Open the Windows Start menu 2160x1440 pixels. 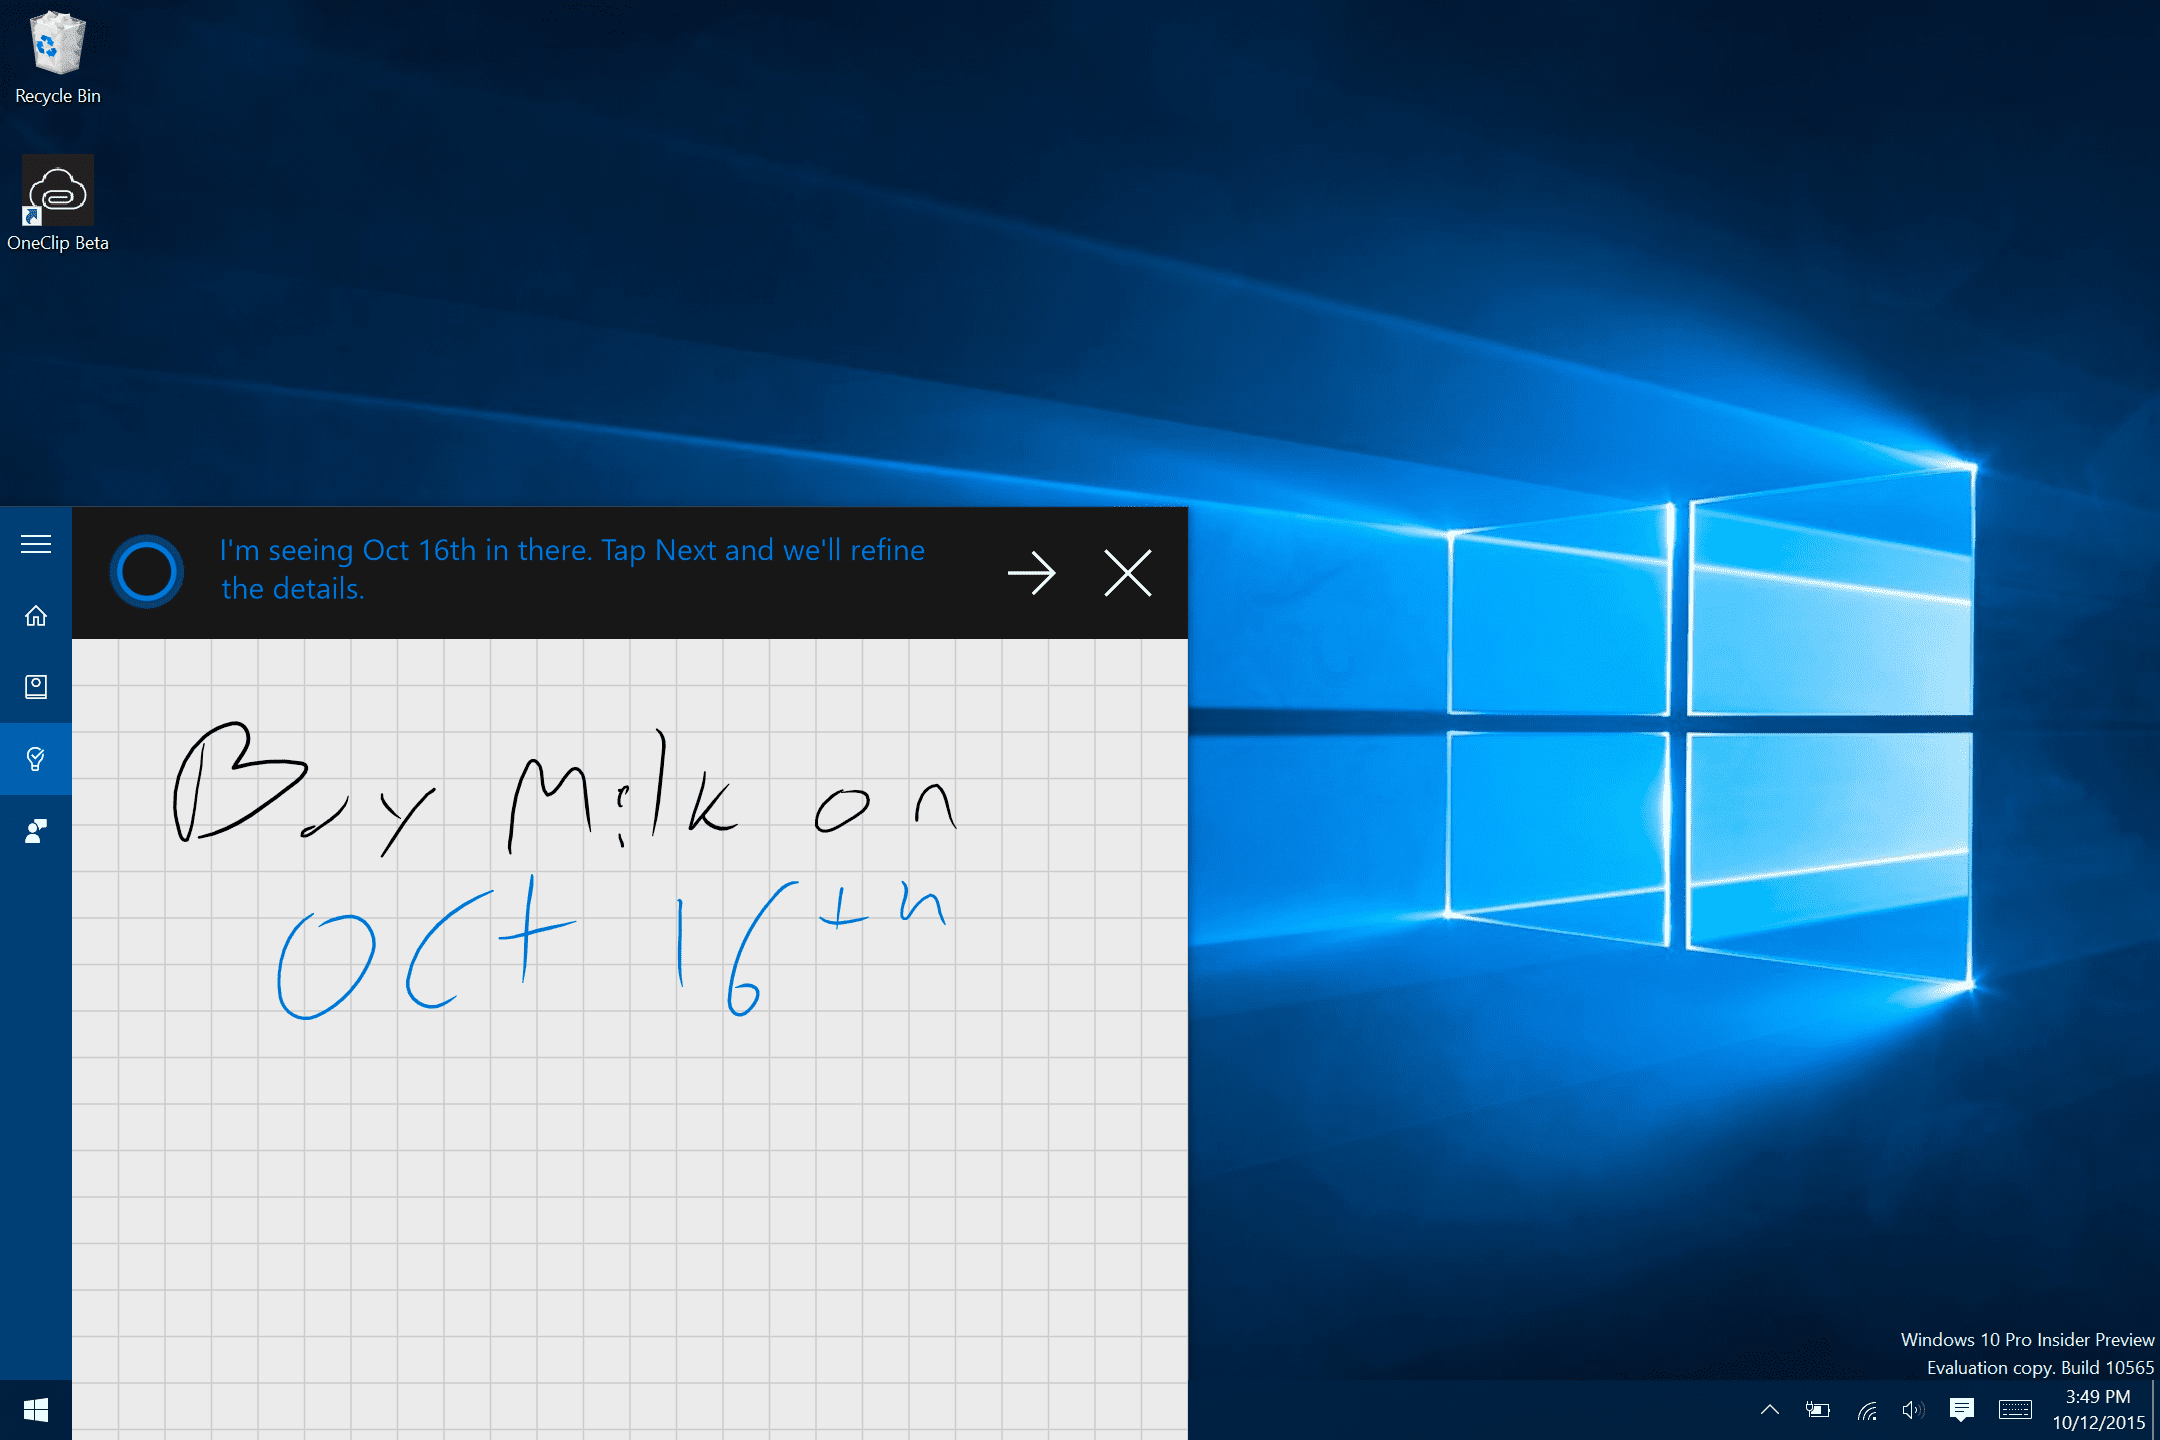coord(36,1410)
